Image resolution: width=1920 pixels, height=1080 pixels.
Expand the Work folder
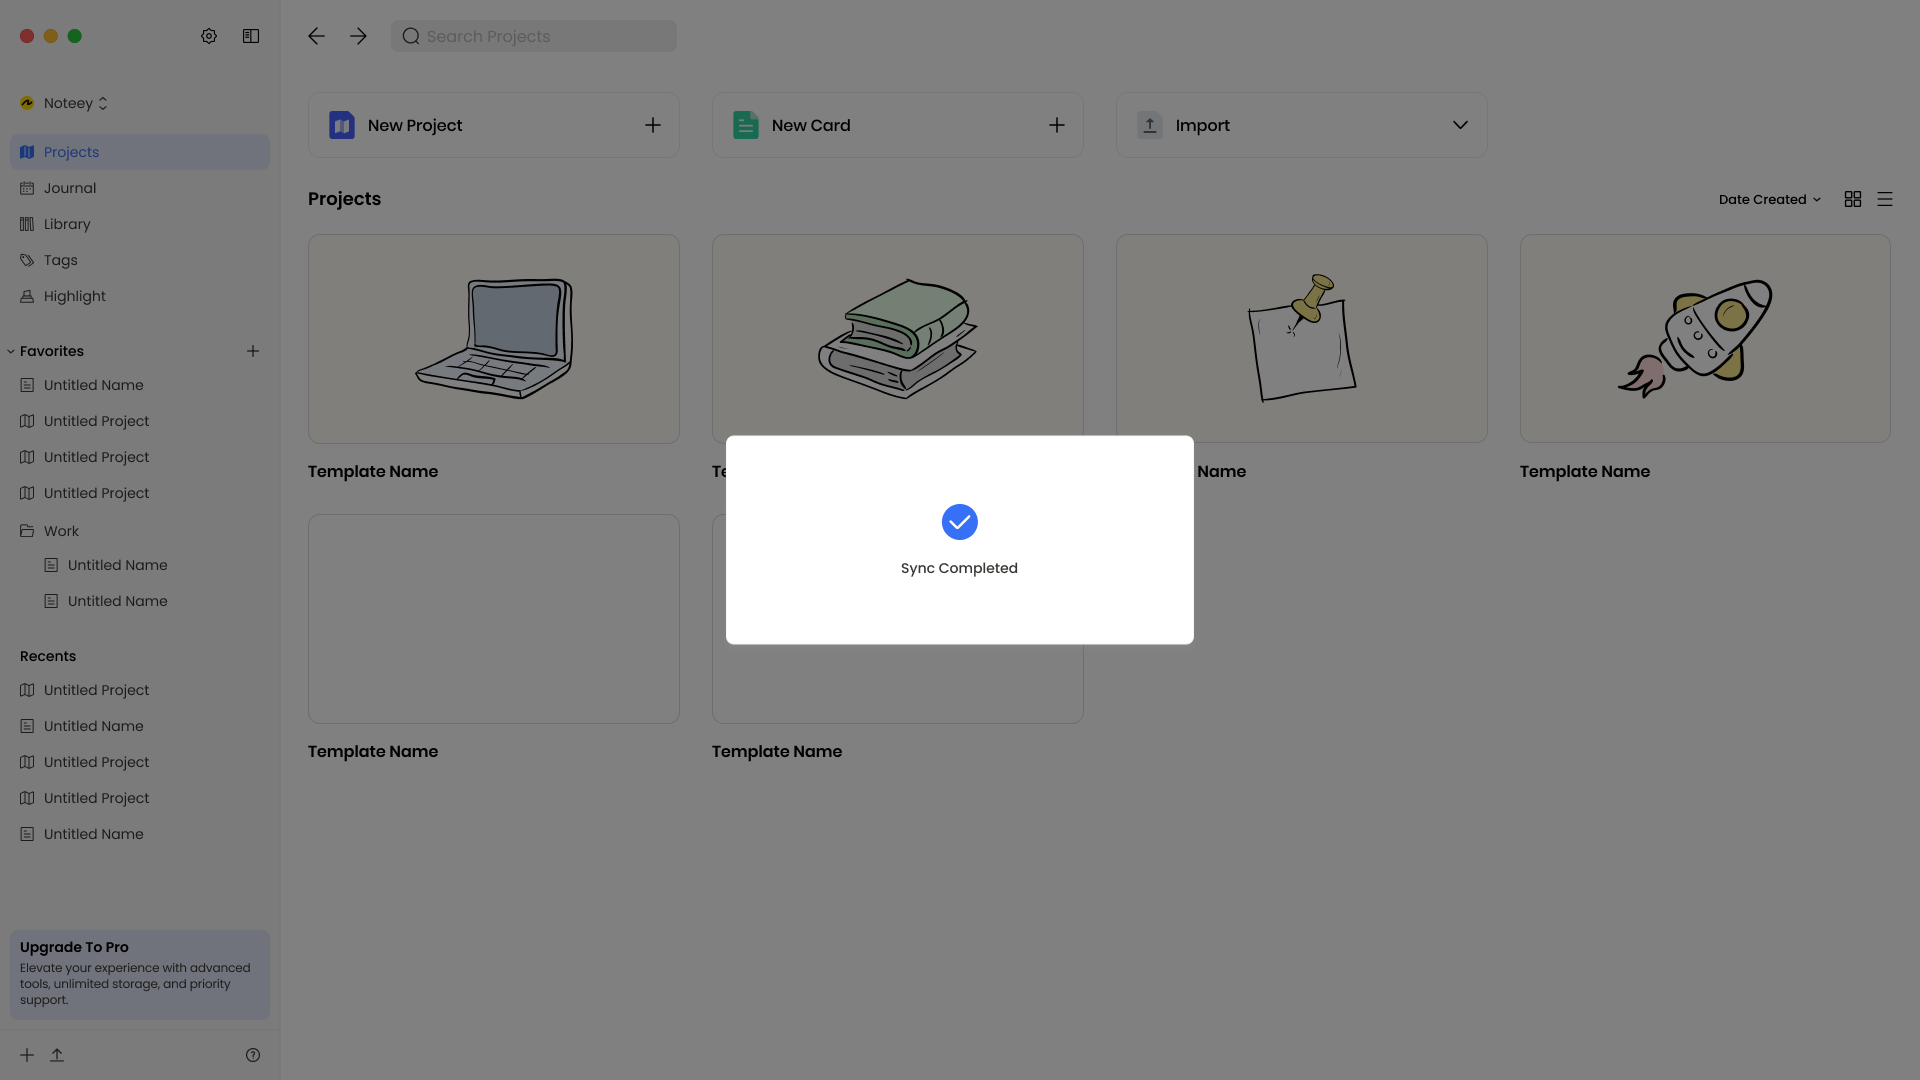[x=140, y=531]
